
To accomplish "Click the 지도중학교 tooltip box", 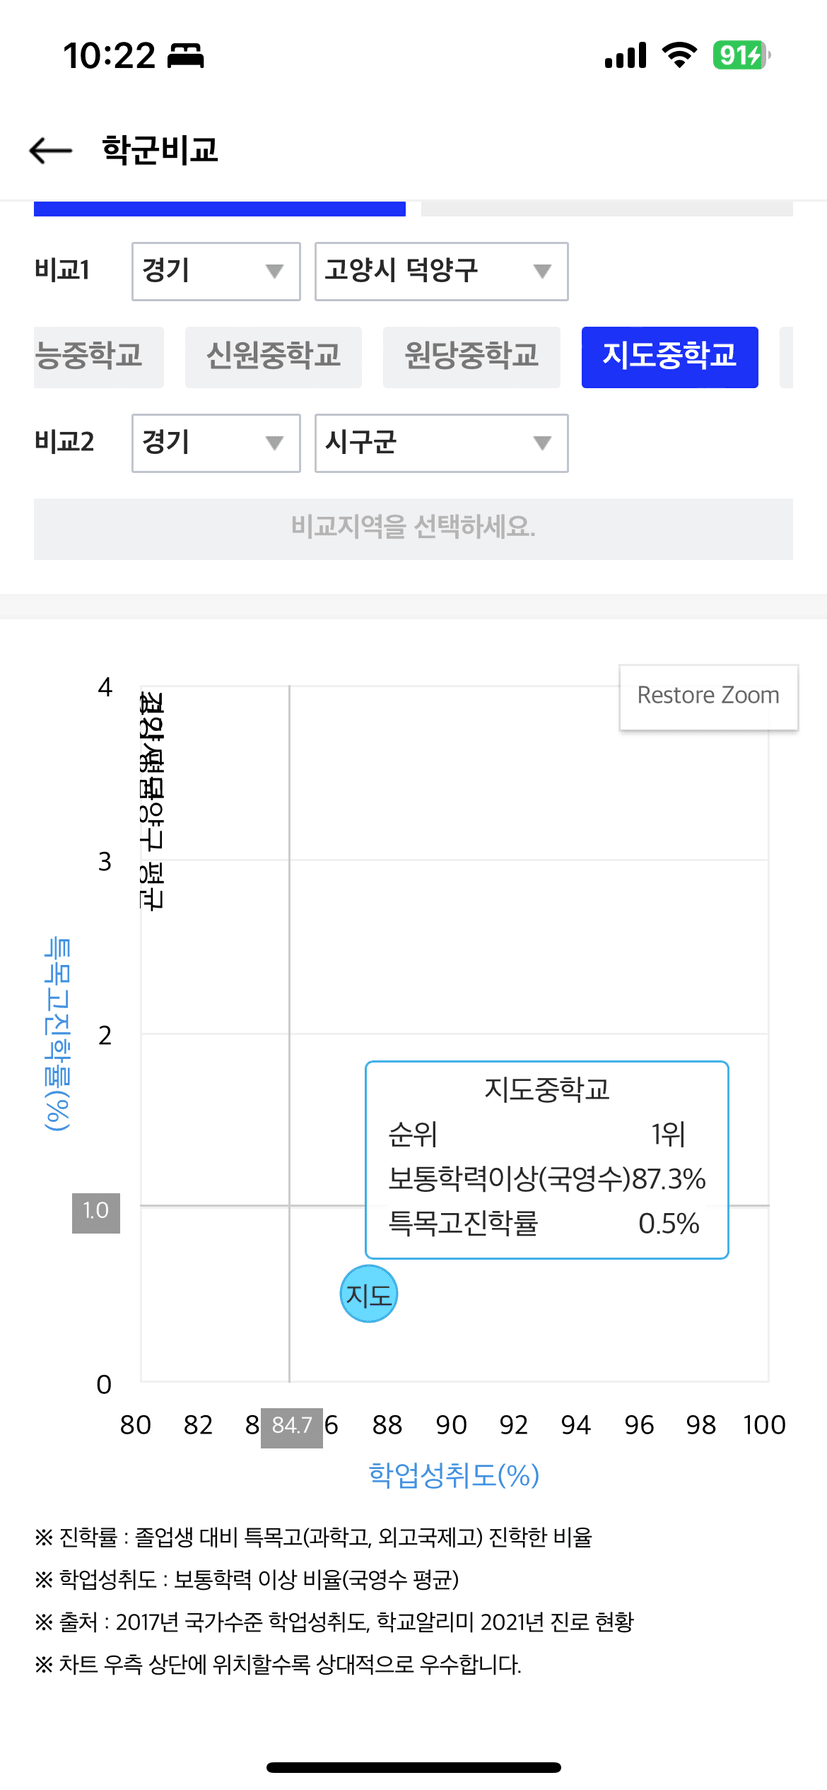I will pyautogui.click(x=547, y=1159).
